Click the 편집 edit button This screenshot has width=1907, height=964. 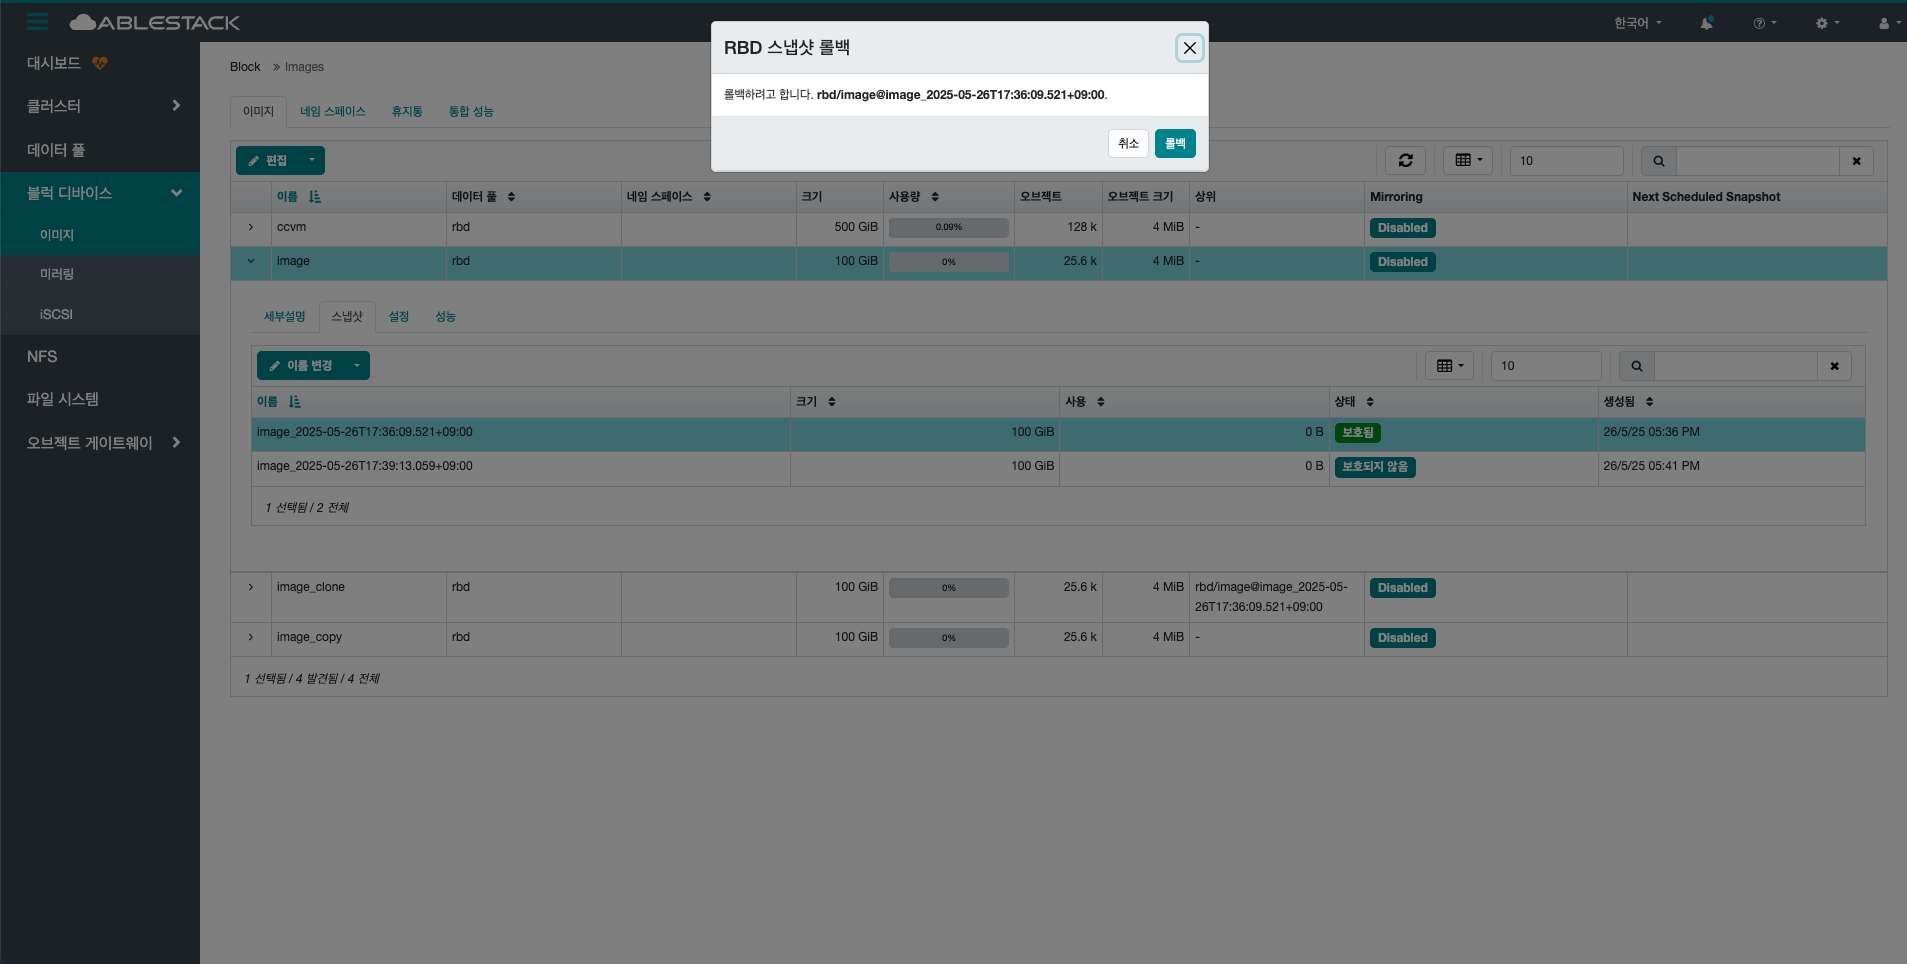click(x=268, y=160)
